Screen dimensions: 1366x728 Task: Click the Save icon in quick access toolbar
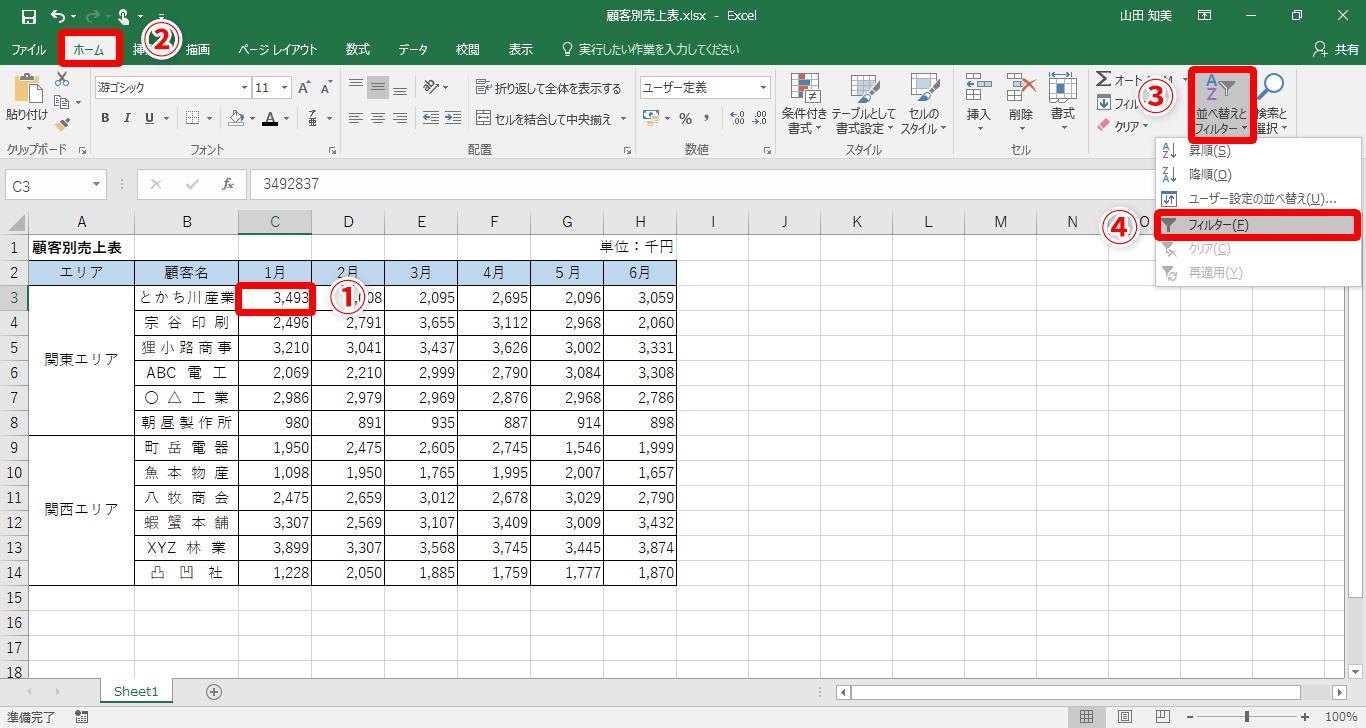click(28, 16)
